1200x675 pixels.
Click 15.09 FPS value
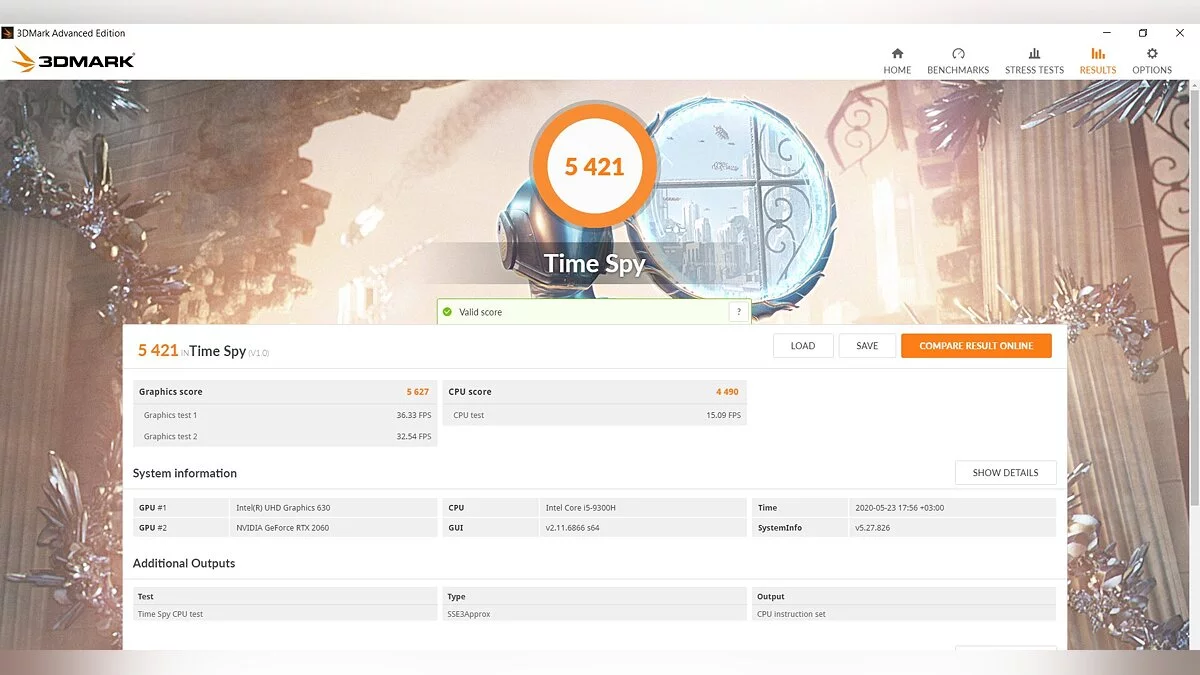pyautogui.click(x=723, y=415)
